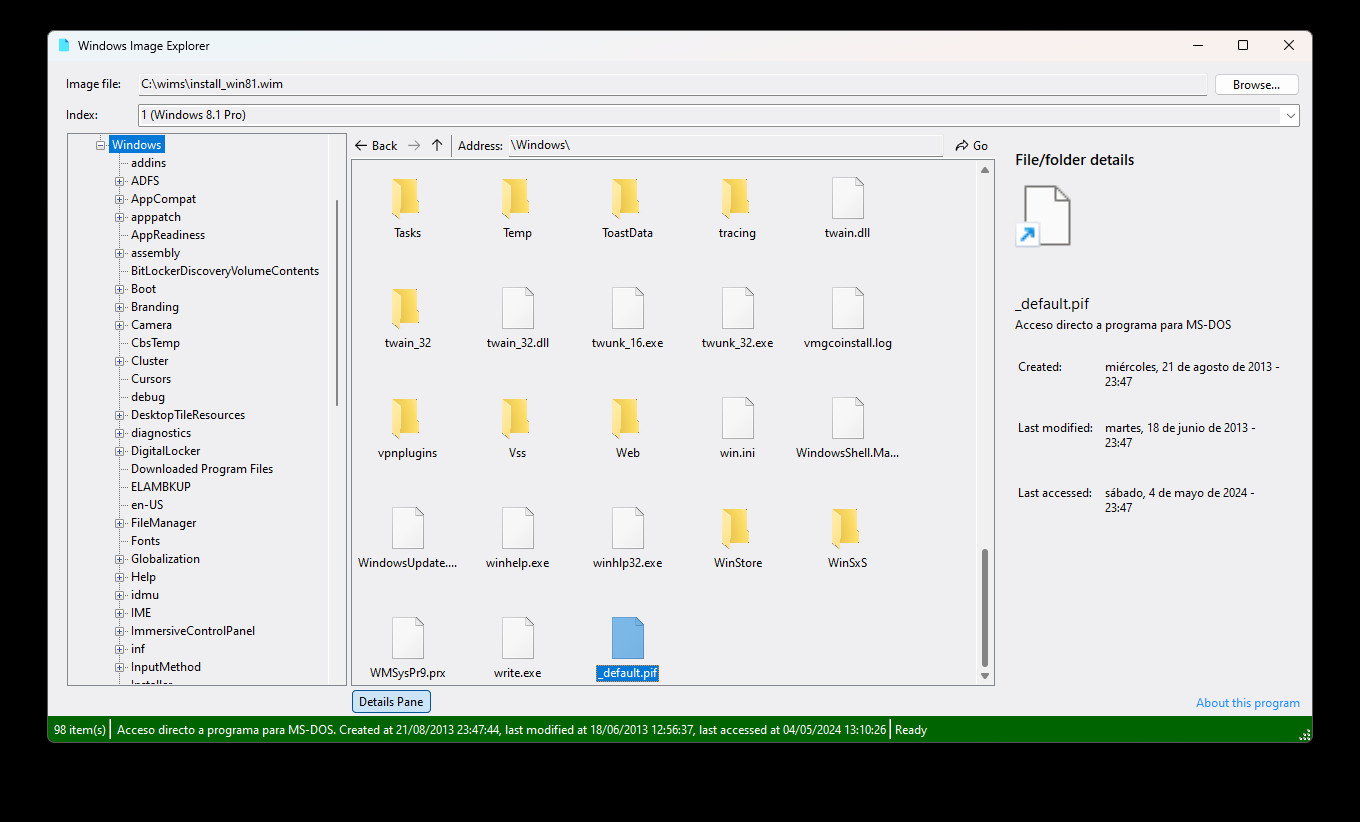The height and width of the screenshot is (822, 1360).
Task: Open the Tasks folder icon
Action: (x=406, y=198)
